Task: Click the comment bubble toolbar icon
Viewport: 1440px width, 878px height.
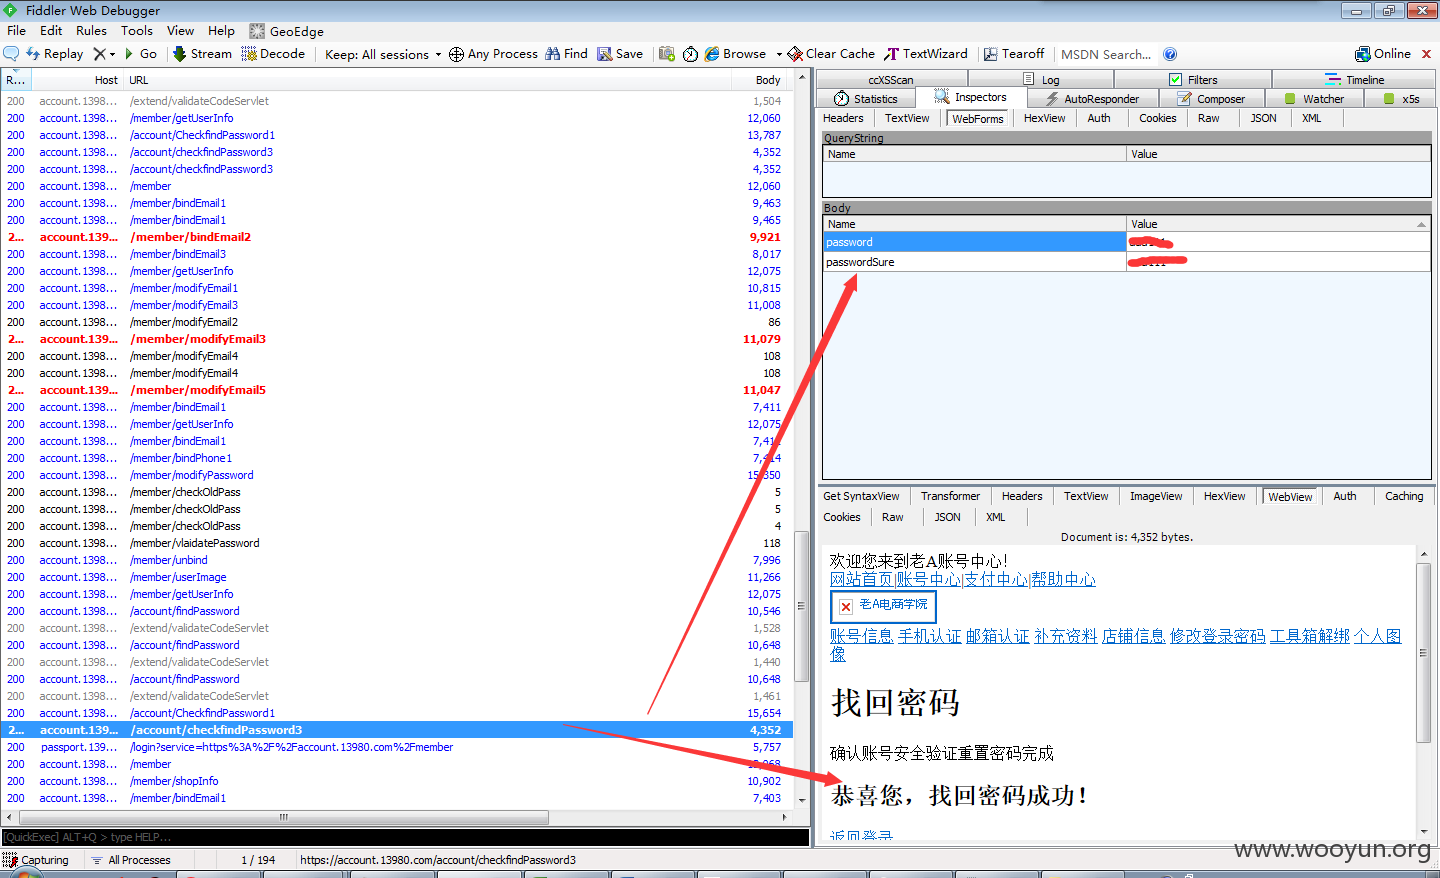Action: 11,54
